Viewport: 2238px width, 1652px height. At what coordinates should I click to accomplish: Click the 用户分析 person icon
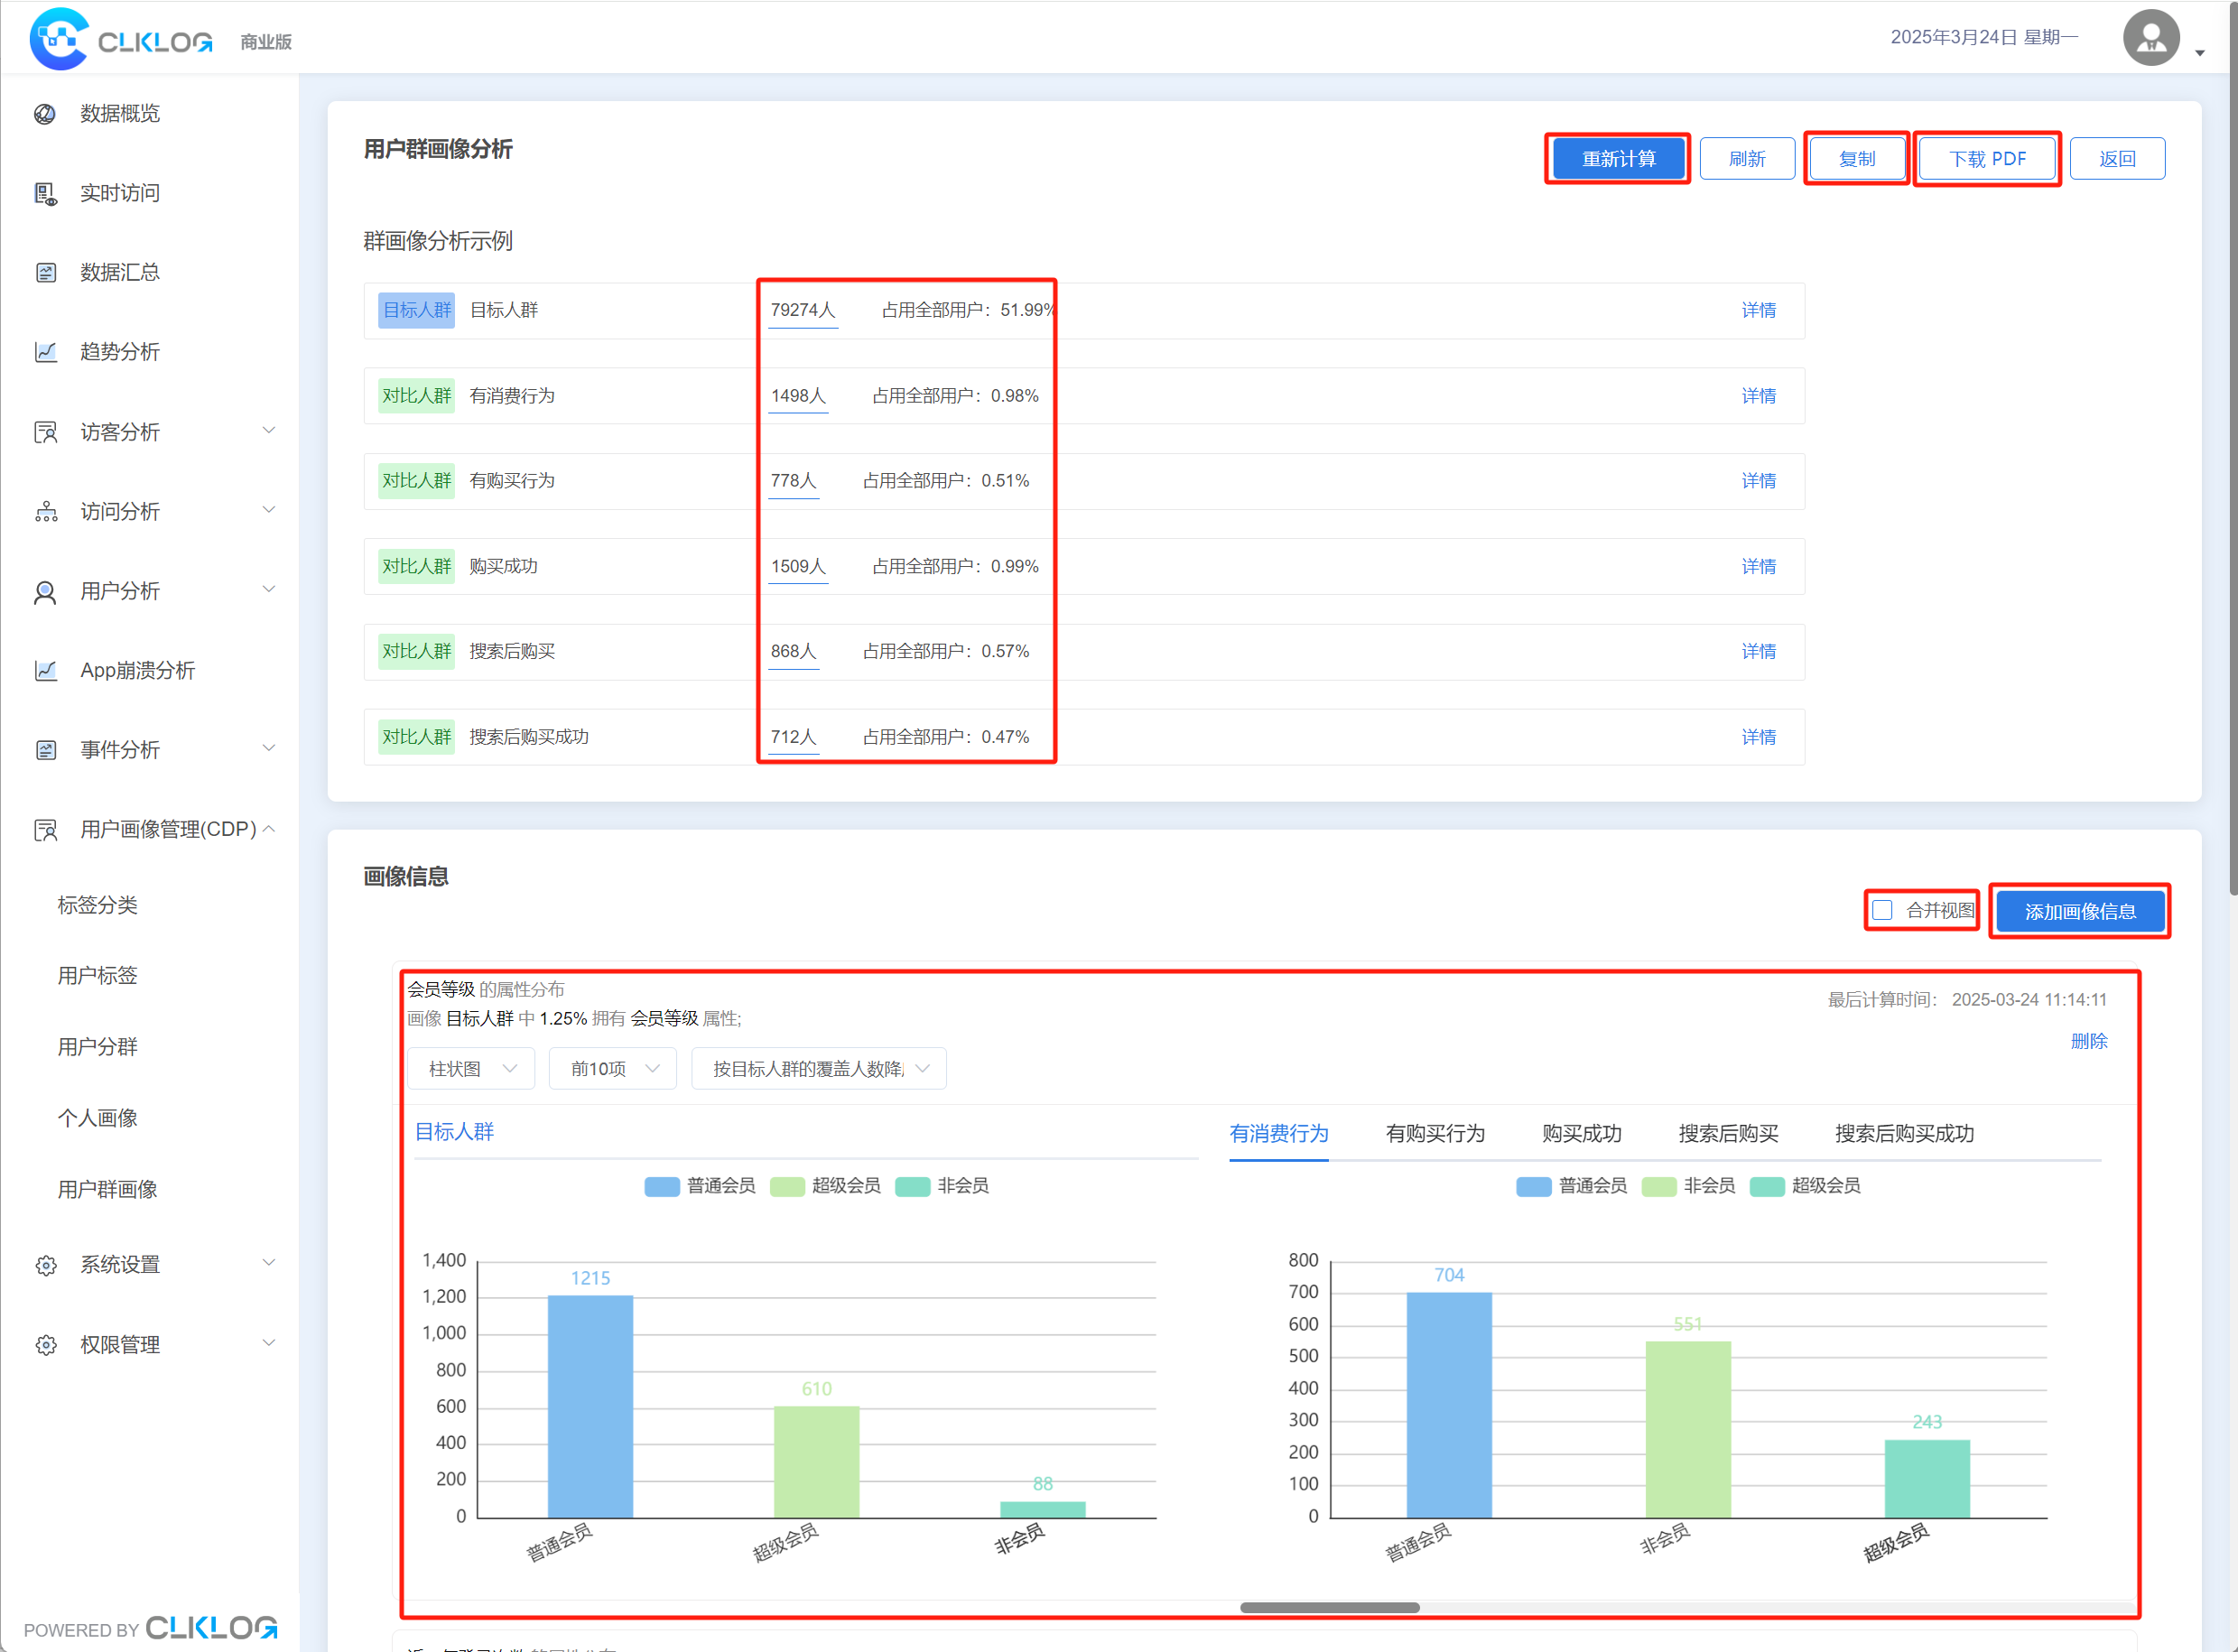[45, 592]
